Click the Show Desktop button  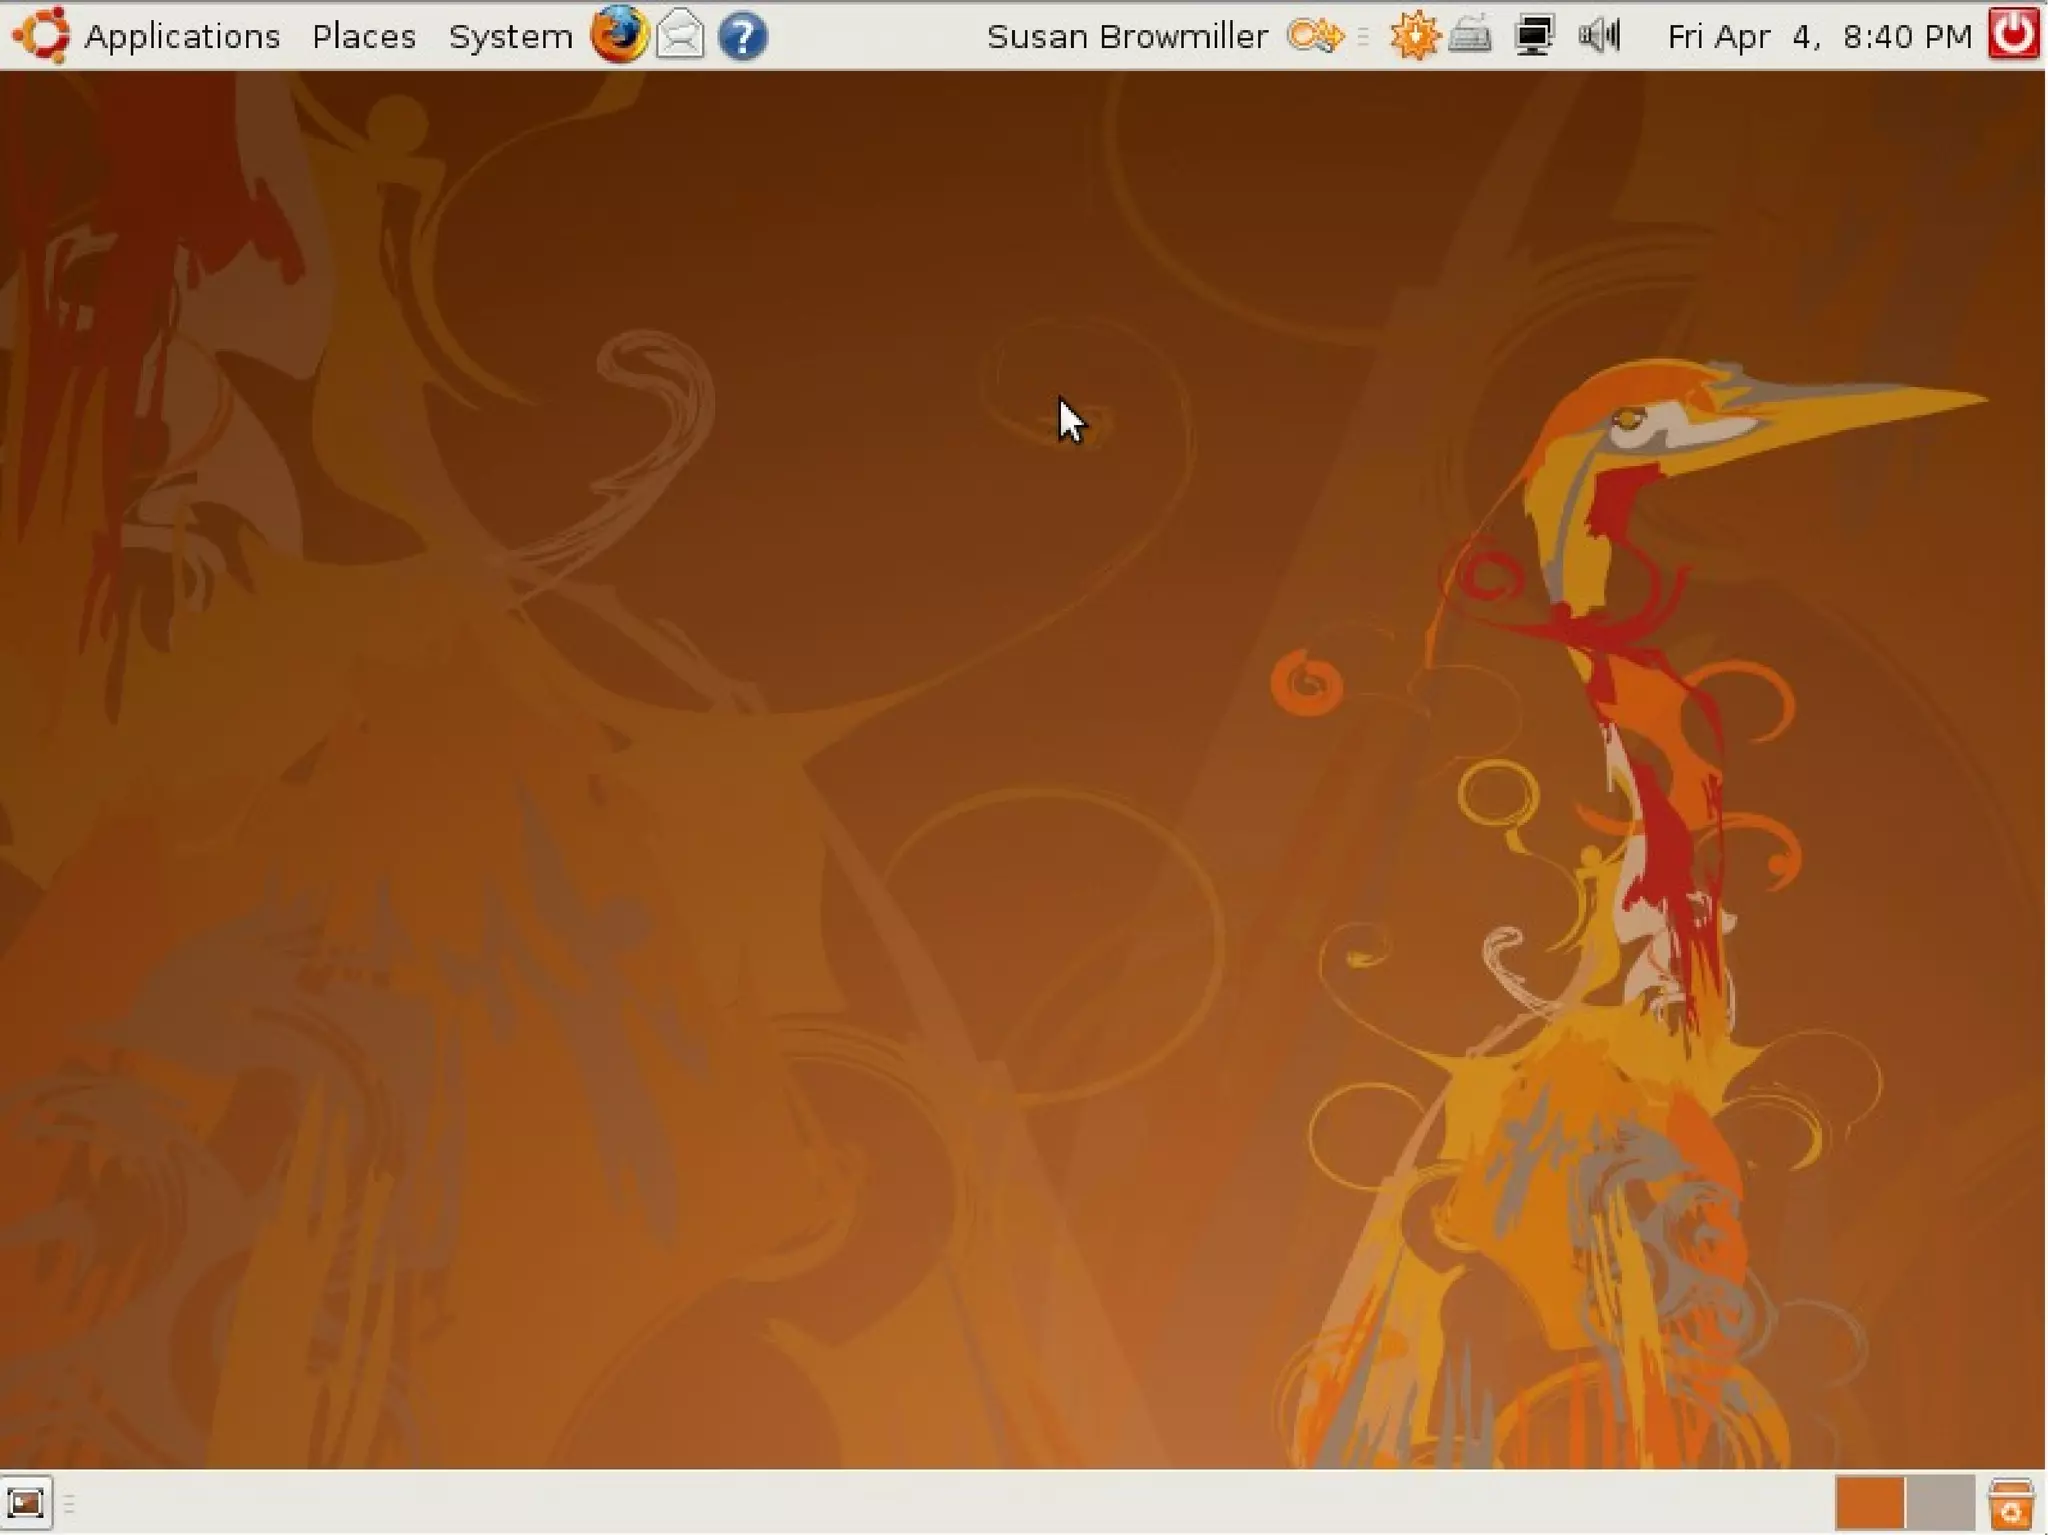coord(26,1502)
